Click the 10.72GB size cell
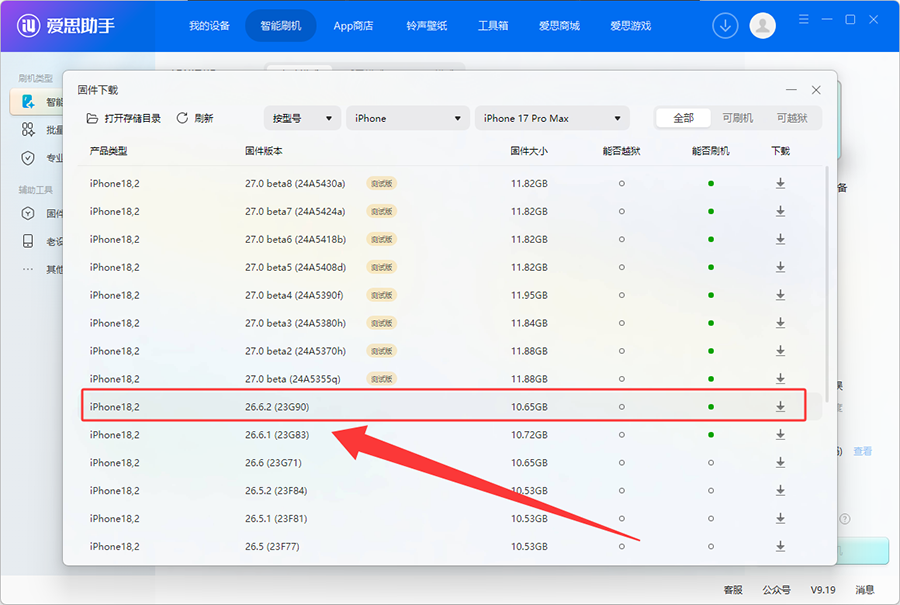 coord(529,435)
